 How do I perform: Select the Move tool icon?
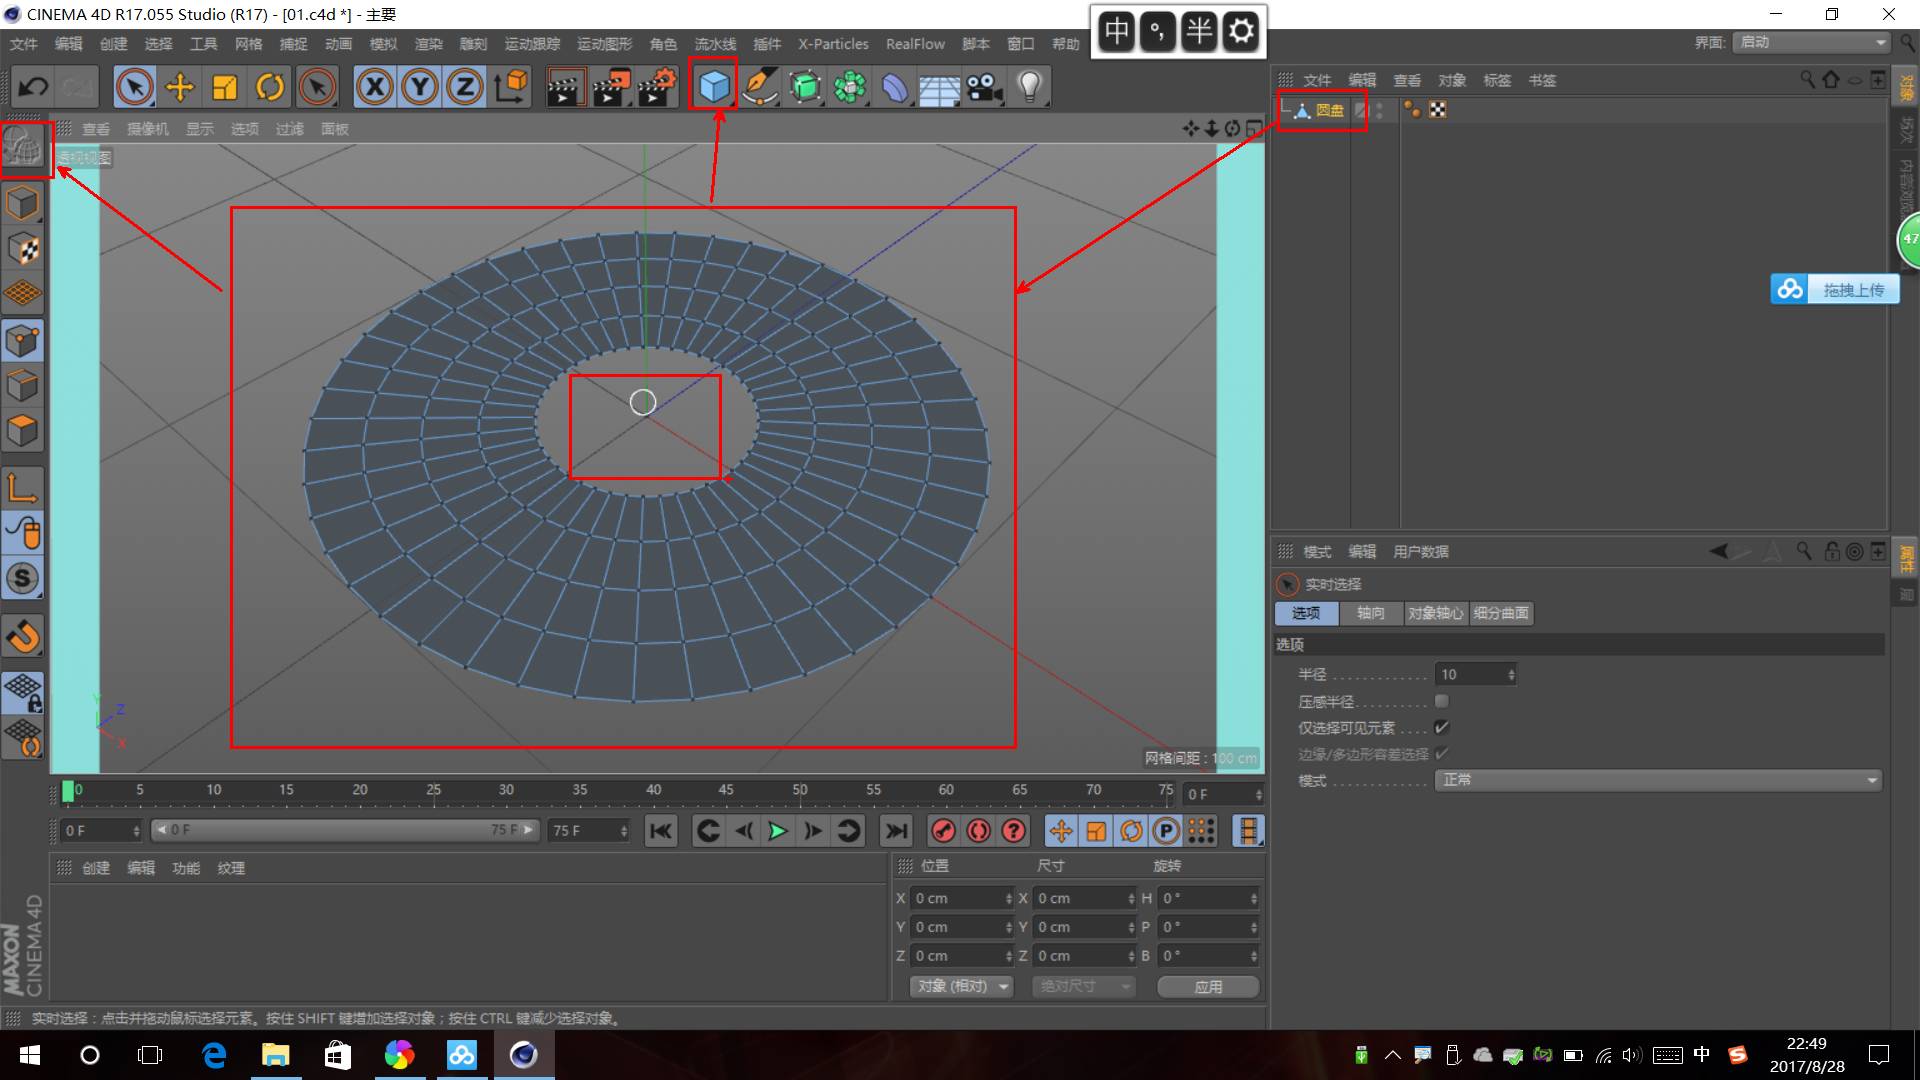180,87
